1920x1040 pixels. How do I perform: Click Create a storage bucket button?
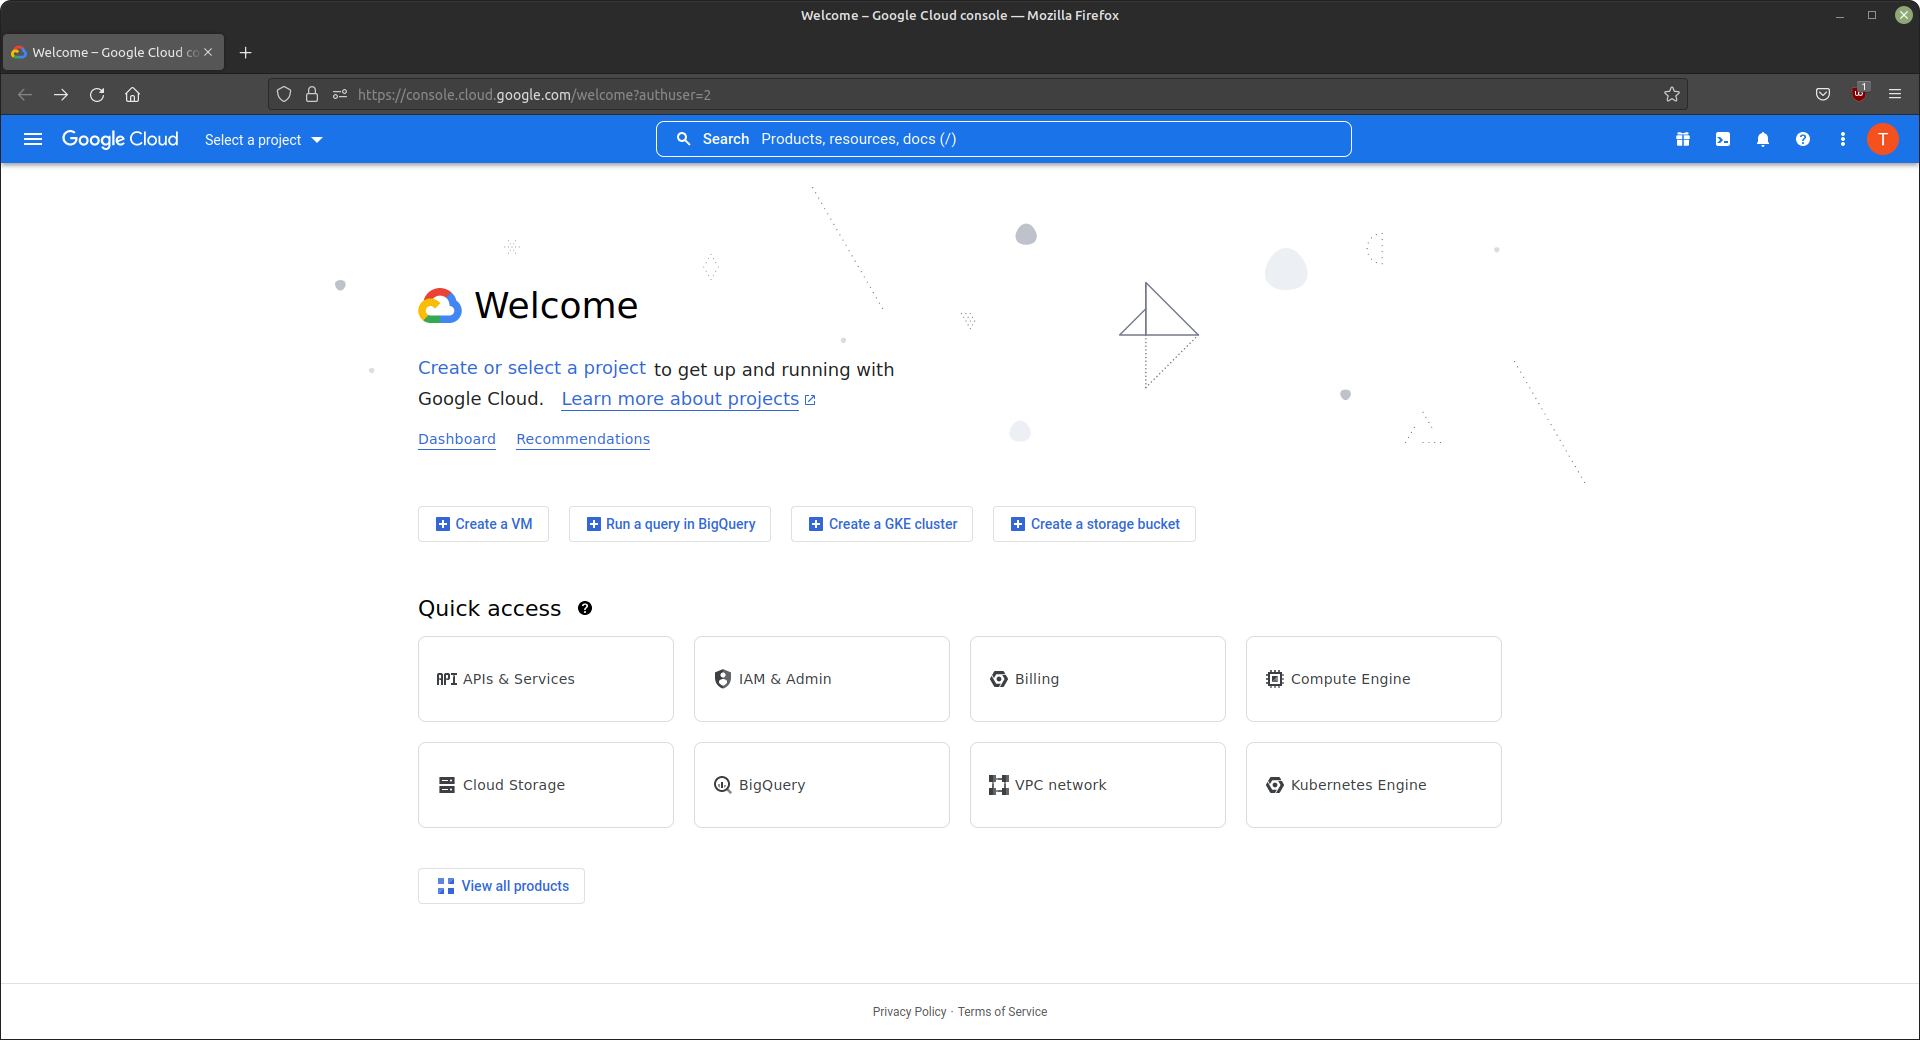1094,524
